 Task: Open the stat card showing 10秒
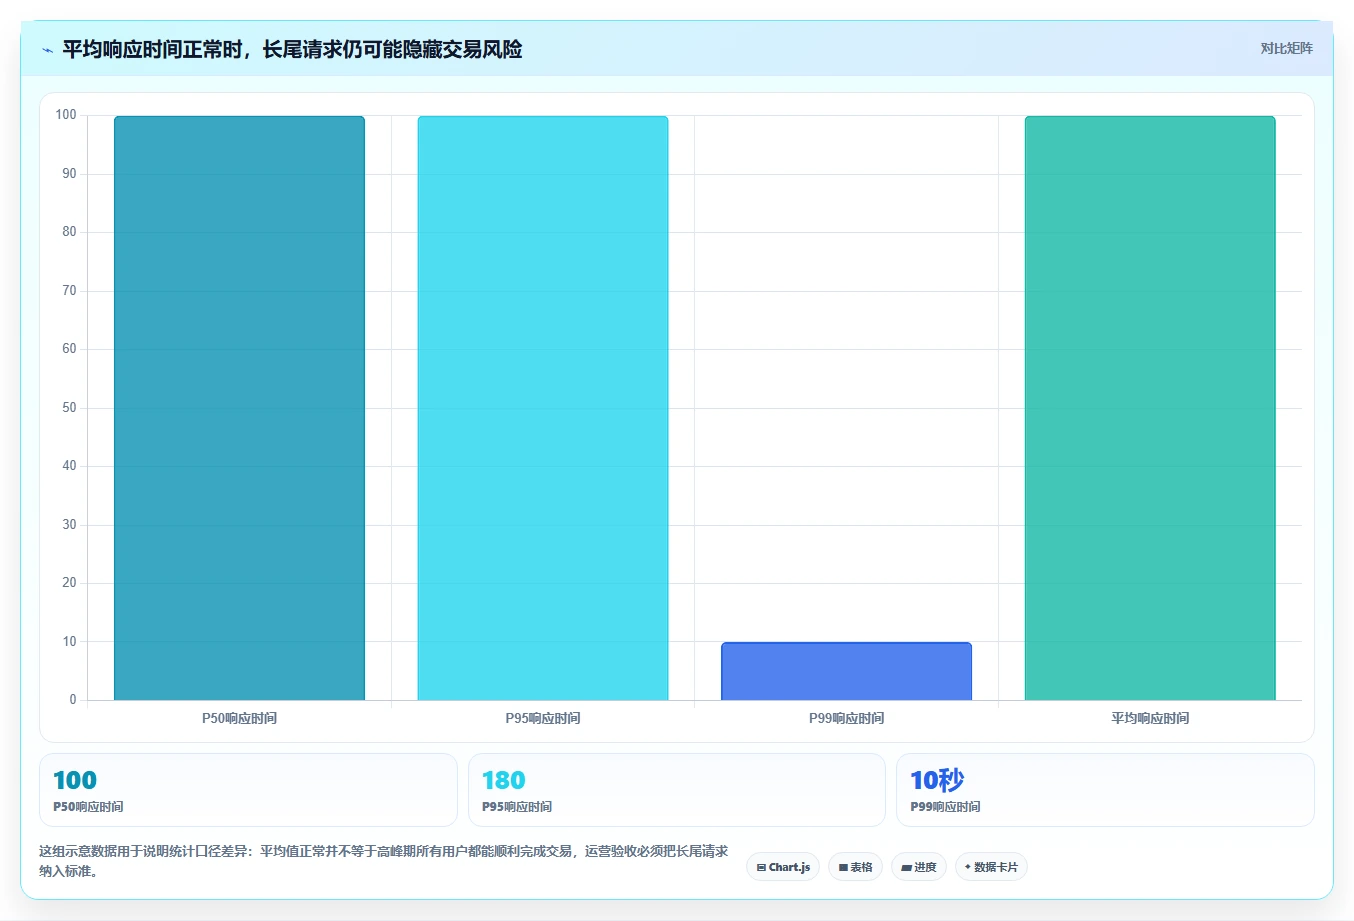[1105, 790]
